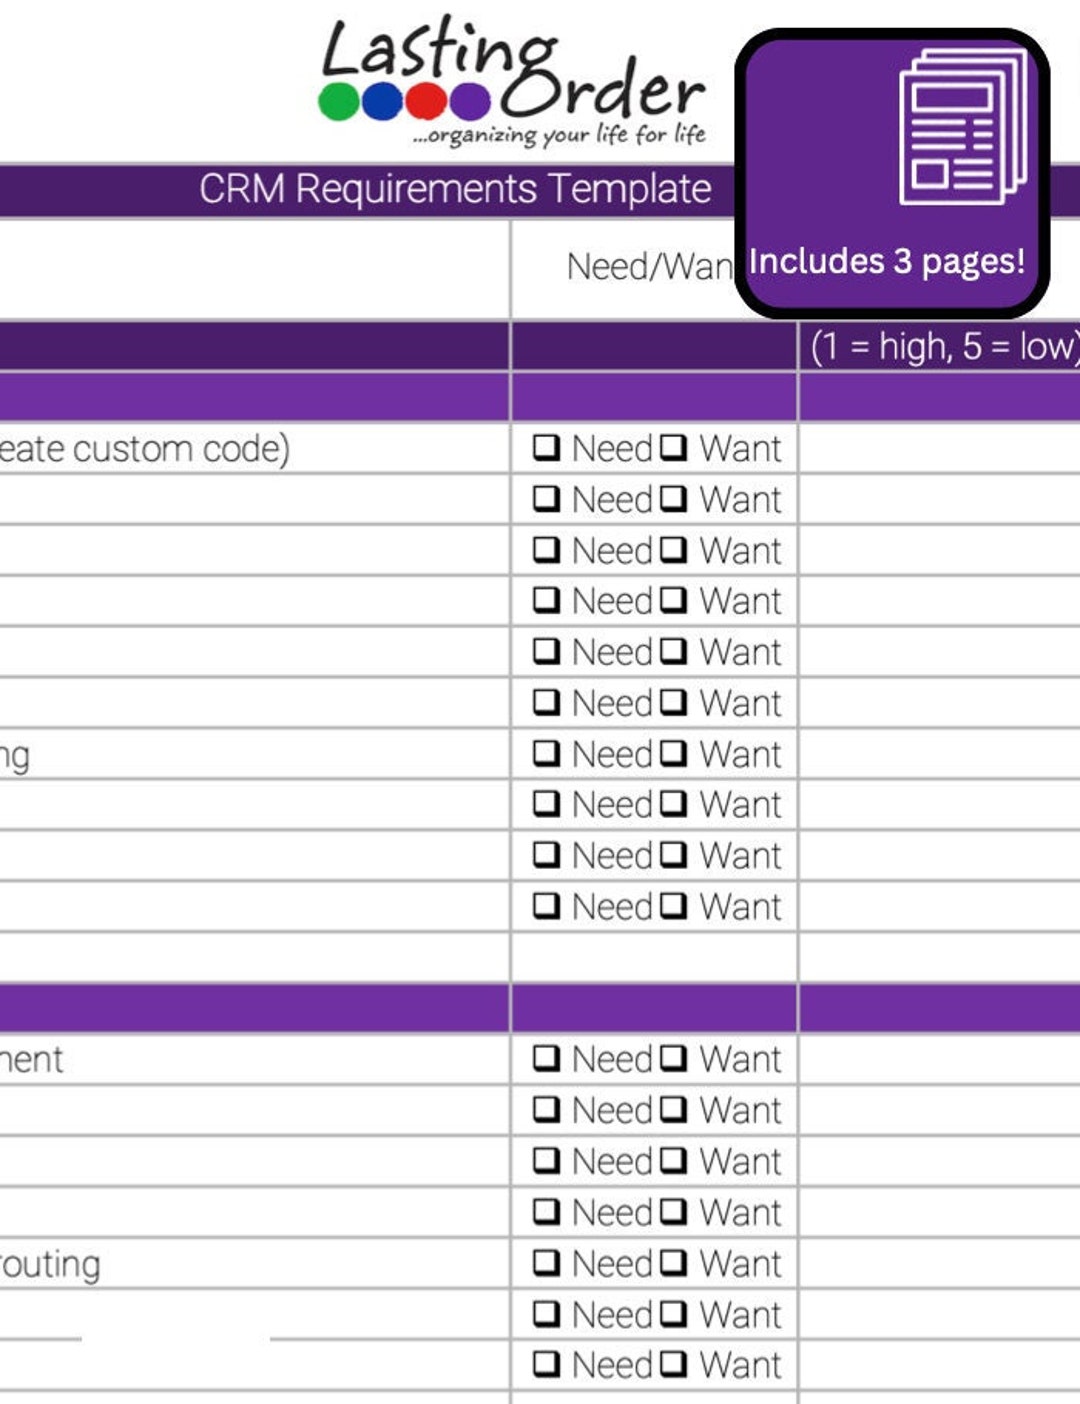Viewport: 1080px width, 1404px height.
Task: Check Need box in custom code row
Action: point(546,447)
